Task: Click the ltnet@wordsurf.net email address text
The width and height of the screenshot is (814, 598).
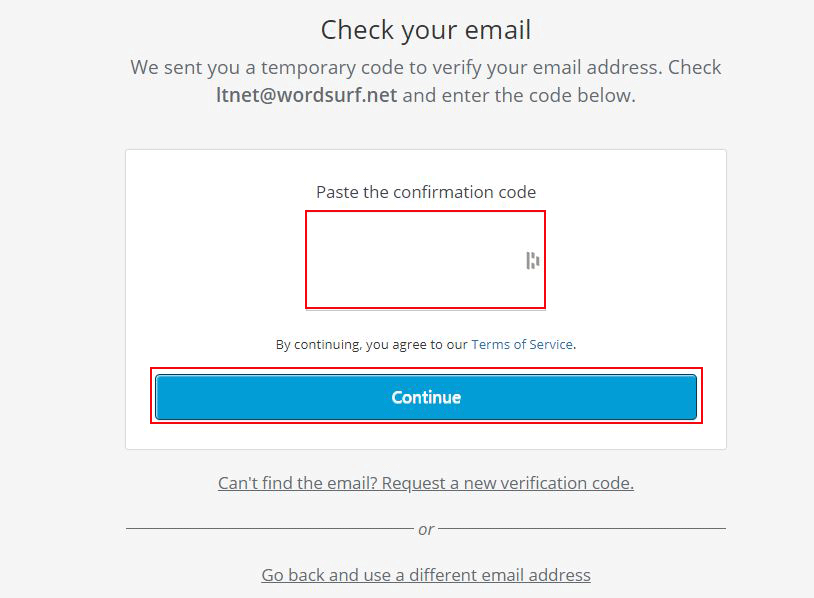Action: tap(306, 96)
